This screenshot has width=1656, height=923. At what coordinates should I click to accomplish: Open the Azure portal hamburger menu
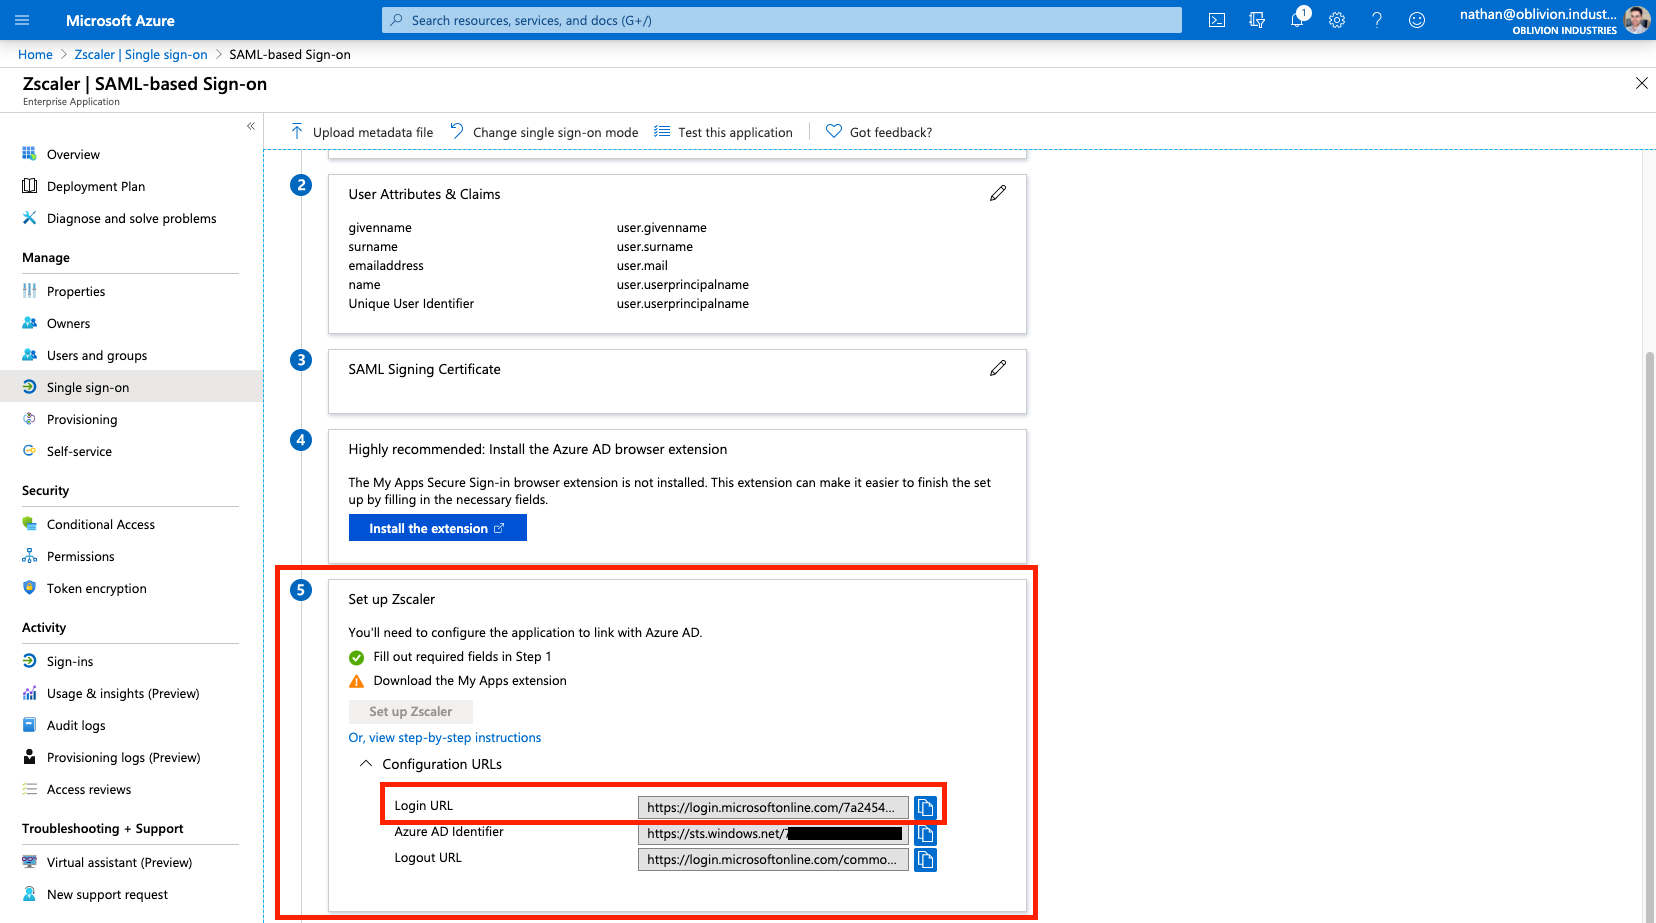click(x=22, y=20)
